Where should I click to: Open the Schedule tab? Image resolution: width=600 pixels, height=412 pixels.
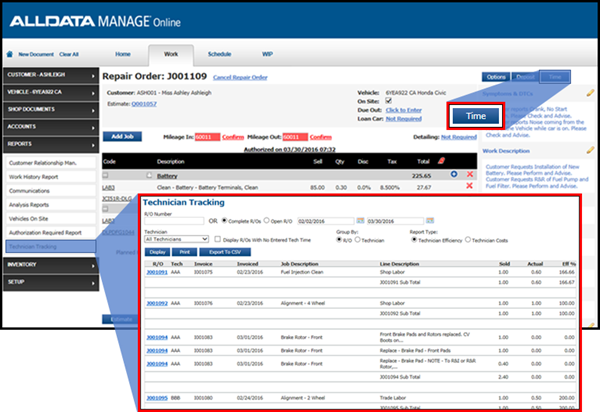pyautogui.click(x=220, y=54)
